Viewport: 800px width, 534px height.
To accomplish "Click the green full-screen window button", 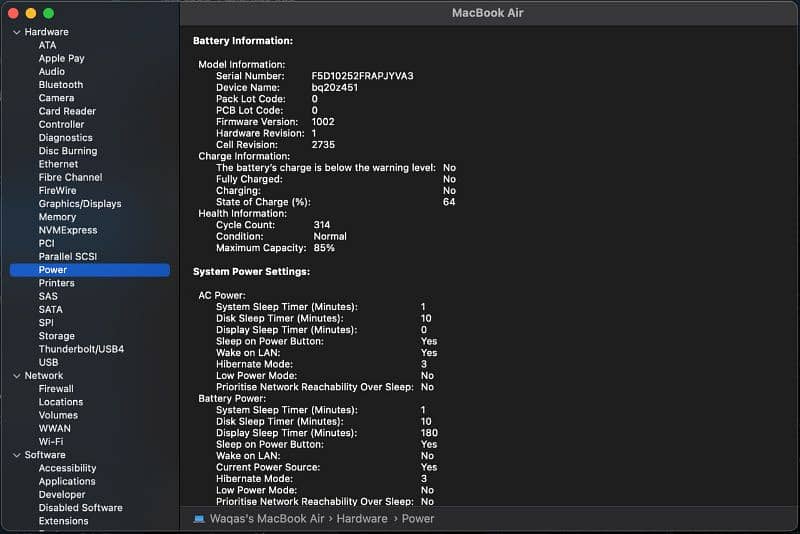I will (x=49, y=13).
